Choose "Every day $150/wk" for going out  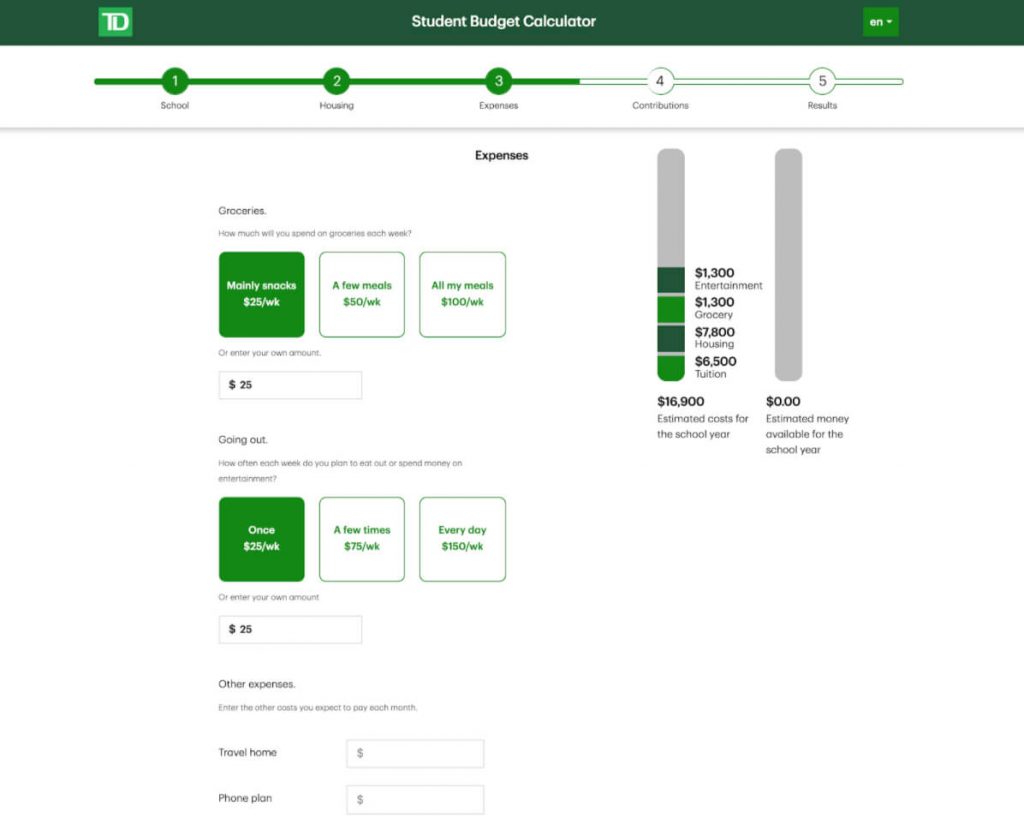[x=462, y=539]
